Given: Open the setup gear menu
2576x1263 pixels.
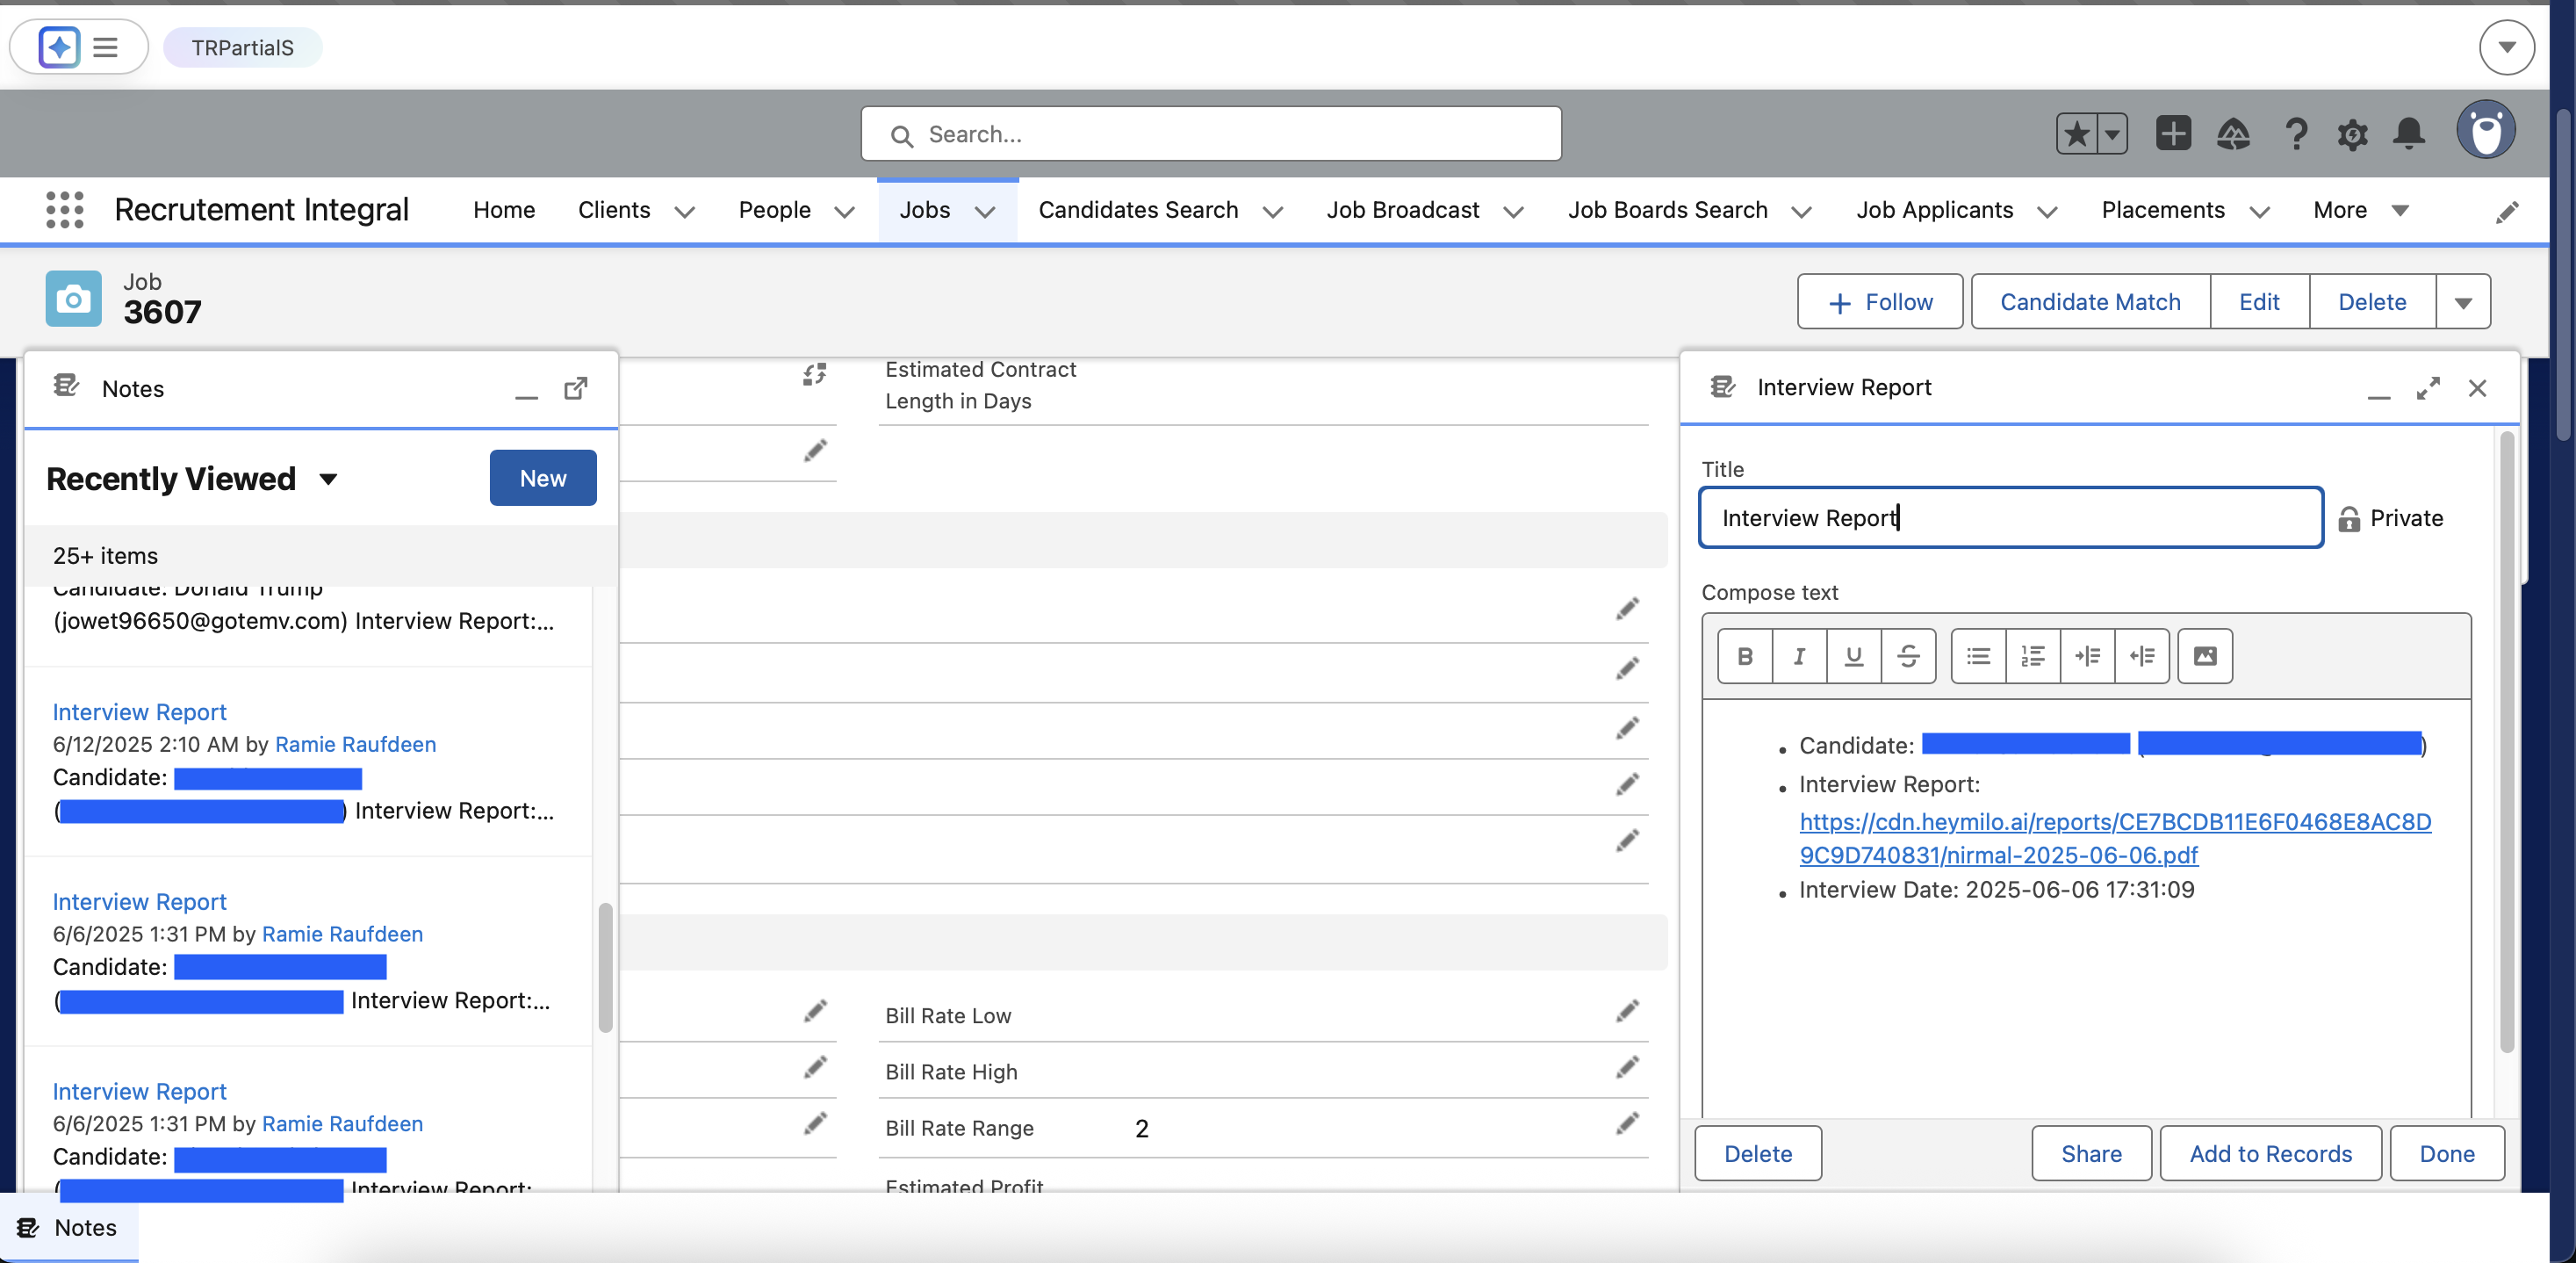Looking at the screenshot, I should 2351,133.
